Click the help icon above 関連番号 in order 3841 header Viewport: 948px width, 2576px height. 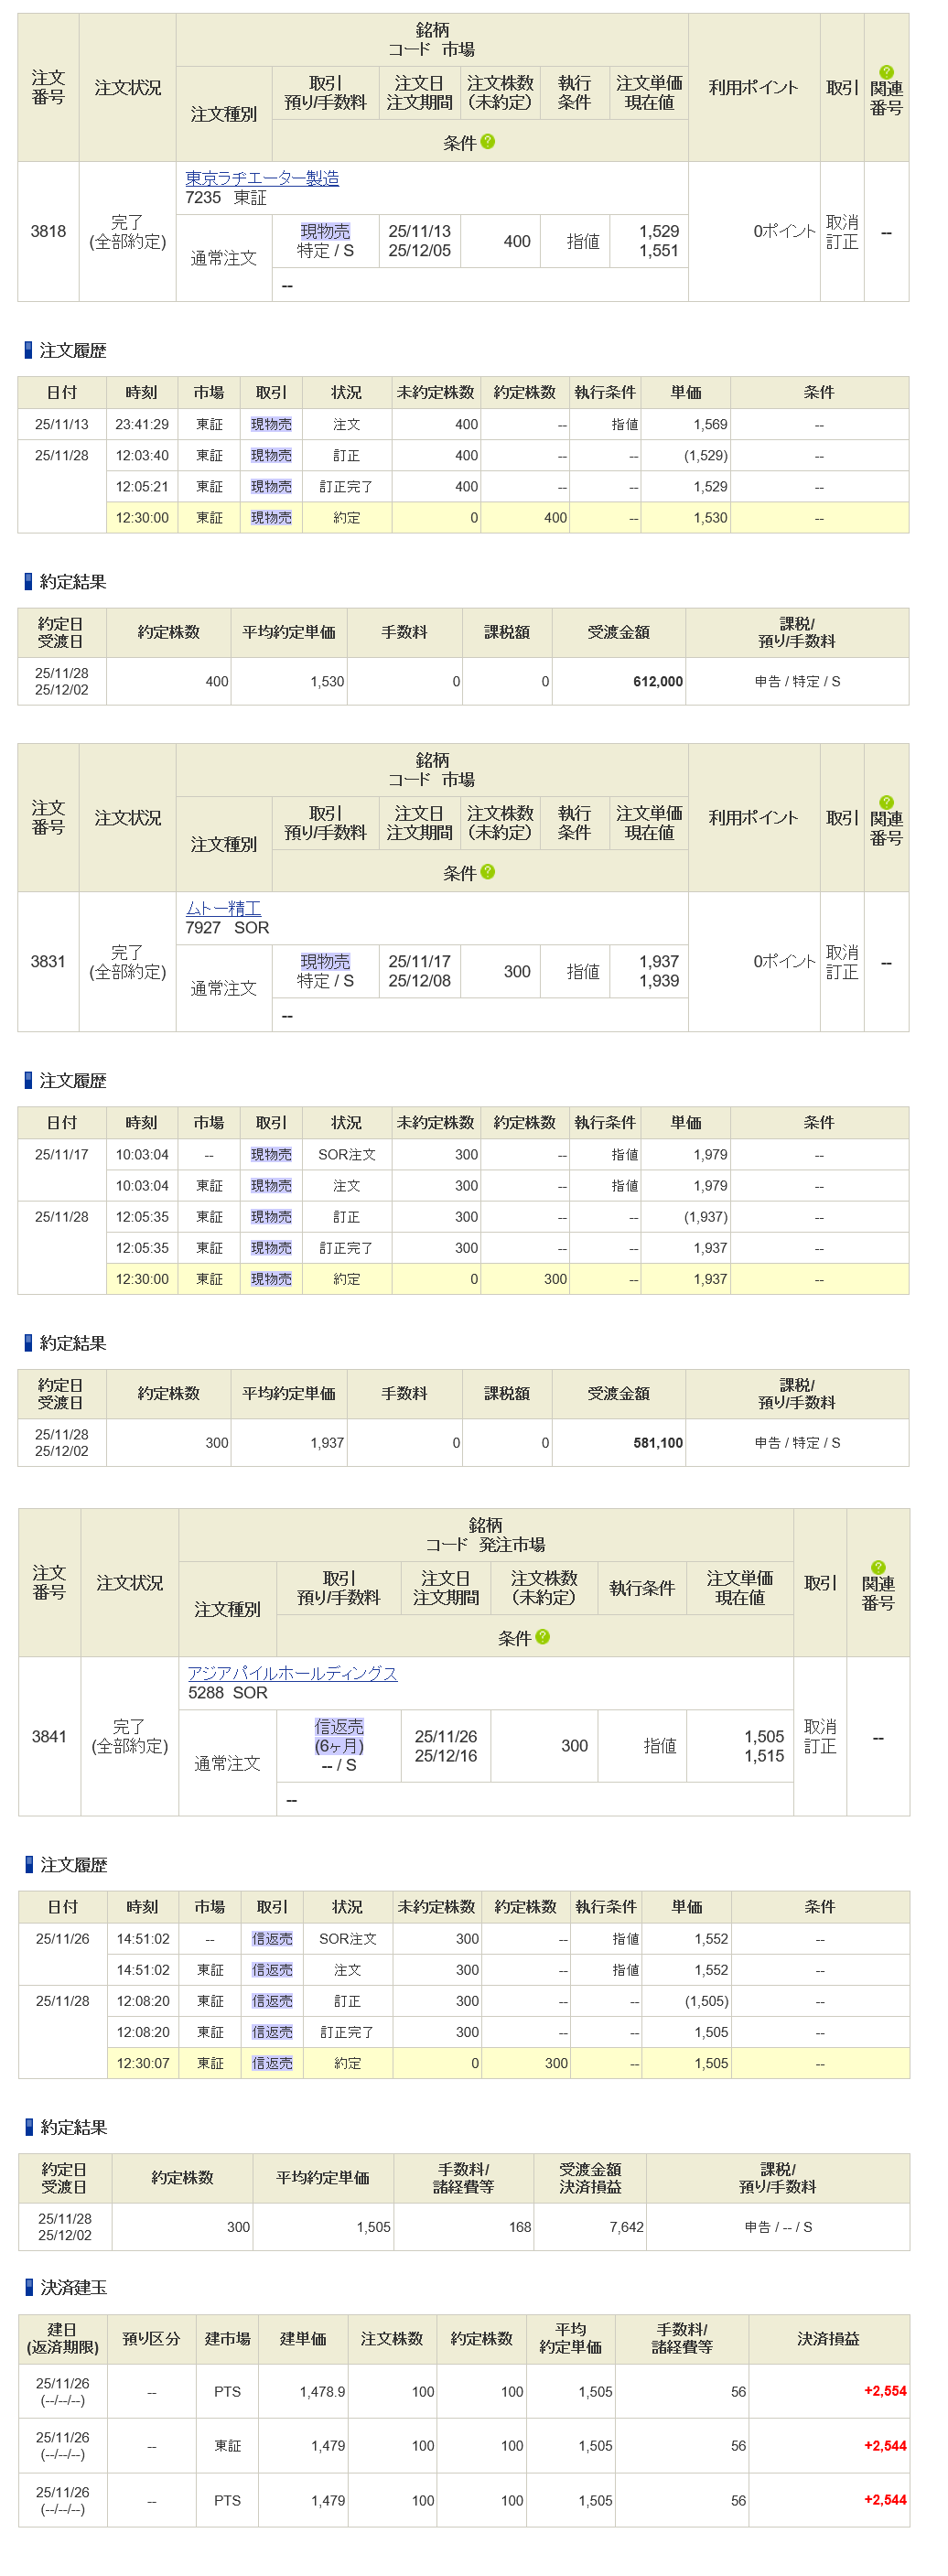(x=878, y=1567)
